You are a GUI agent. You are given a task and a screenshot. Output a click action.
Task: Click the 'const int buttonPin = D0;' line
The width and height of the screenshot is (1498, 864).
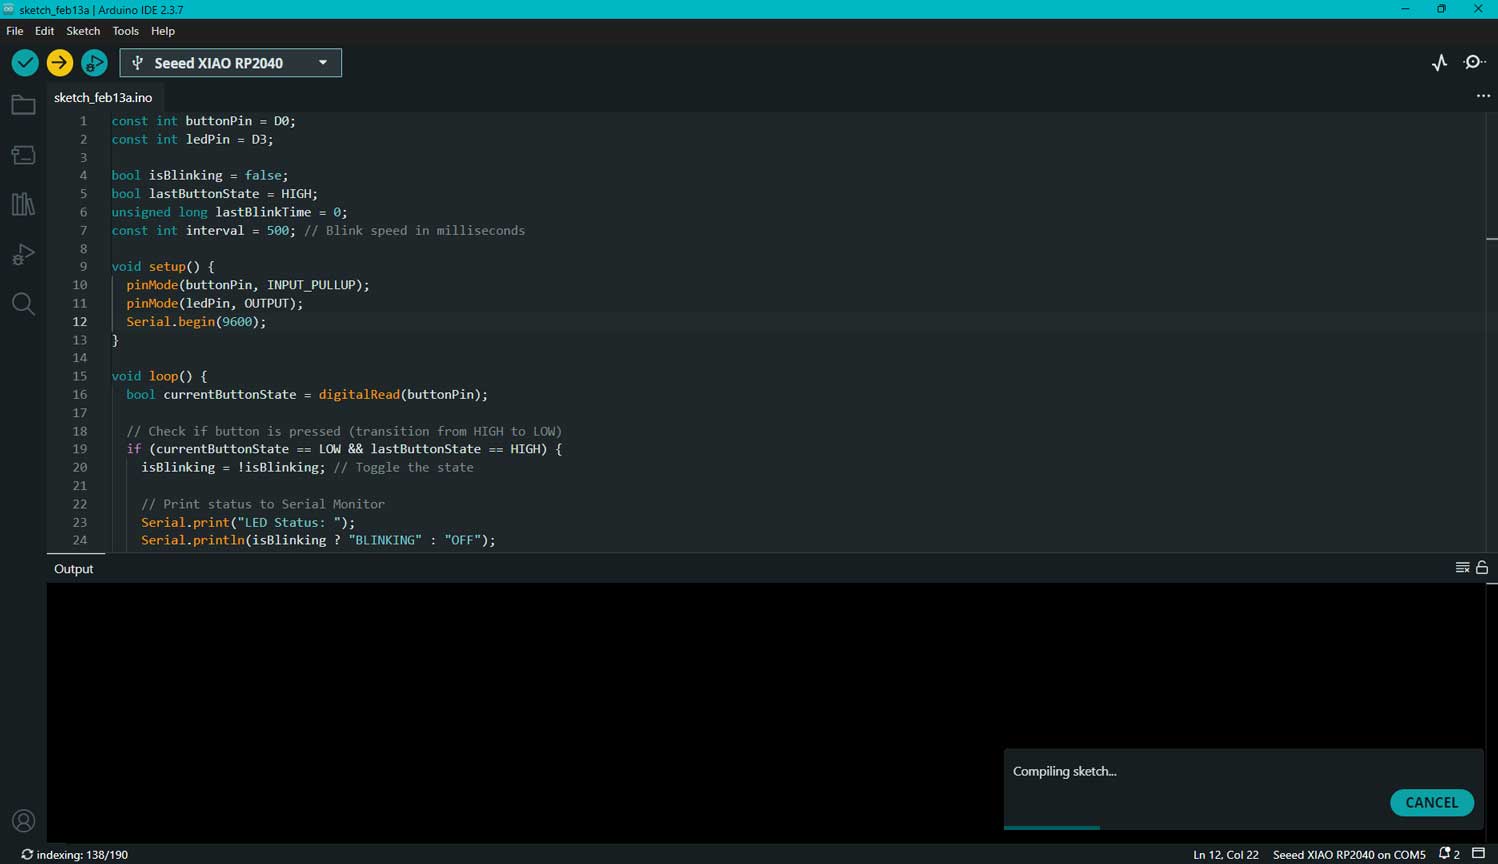[x=204, y=121]
